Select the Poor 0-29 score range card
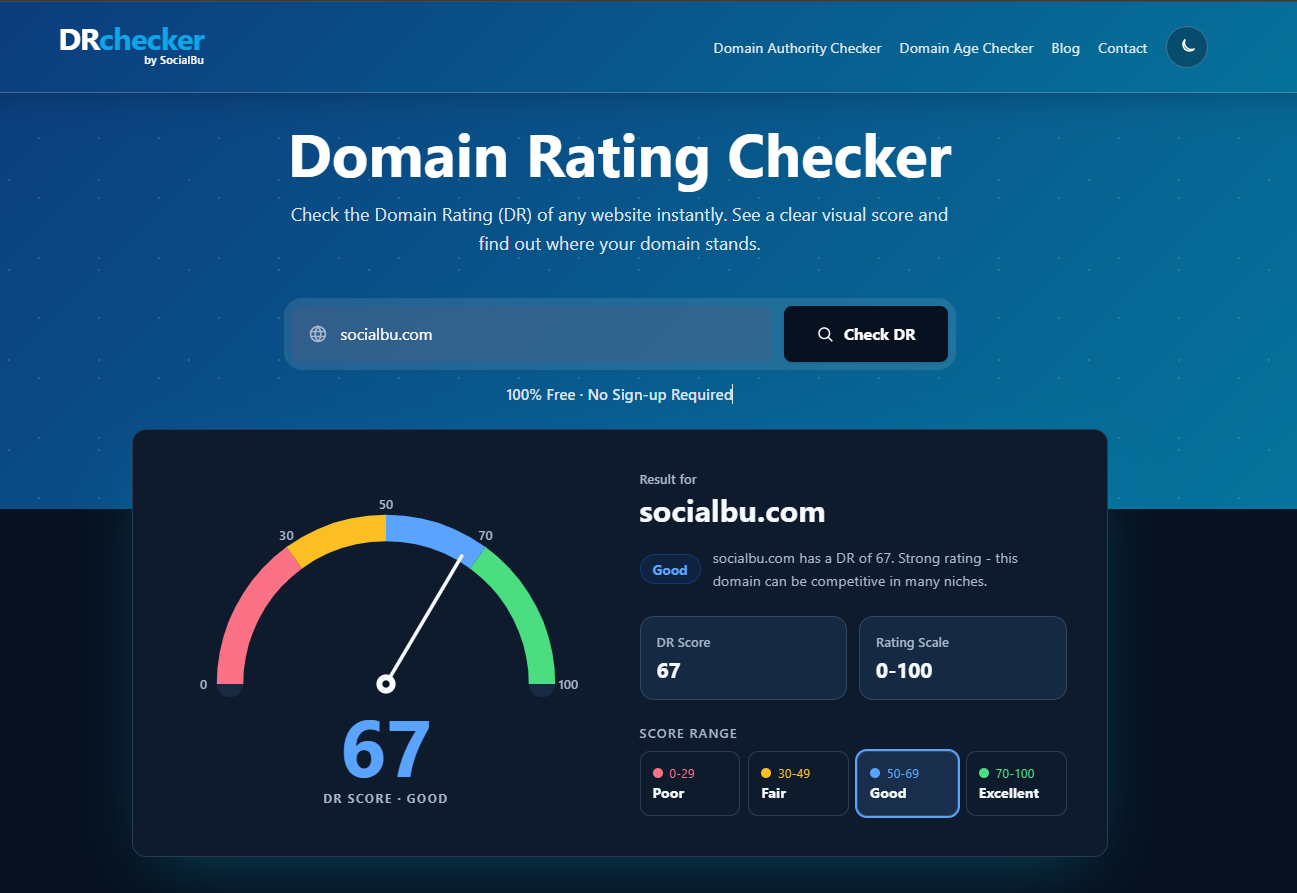Viewport: 1297px width, 893px height. click(x=690, y=783)
